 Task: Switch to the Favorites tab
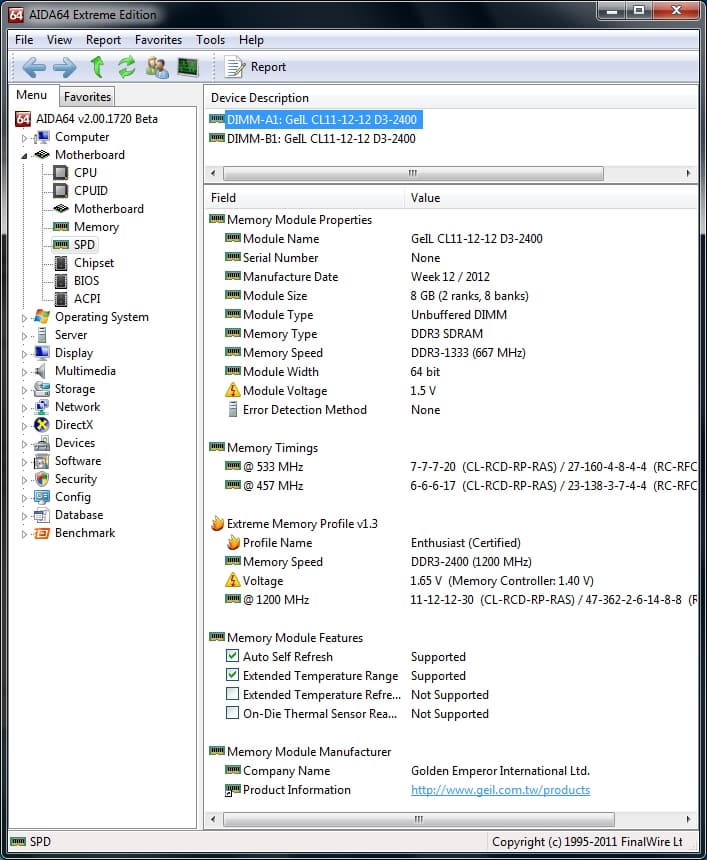pyautogui.click(x=87, y=97)
